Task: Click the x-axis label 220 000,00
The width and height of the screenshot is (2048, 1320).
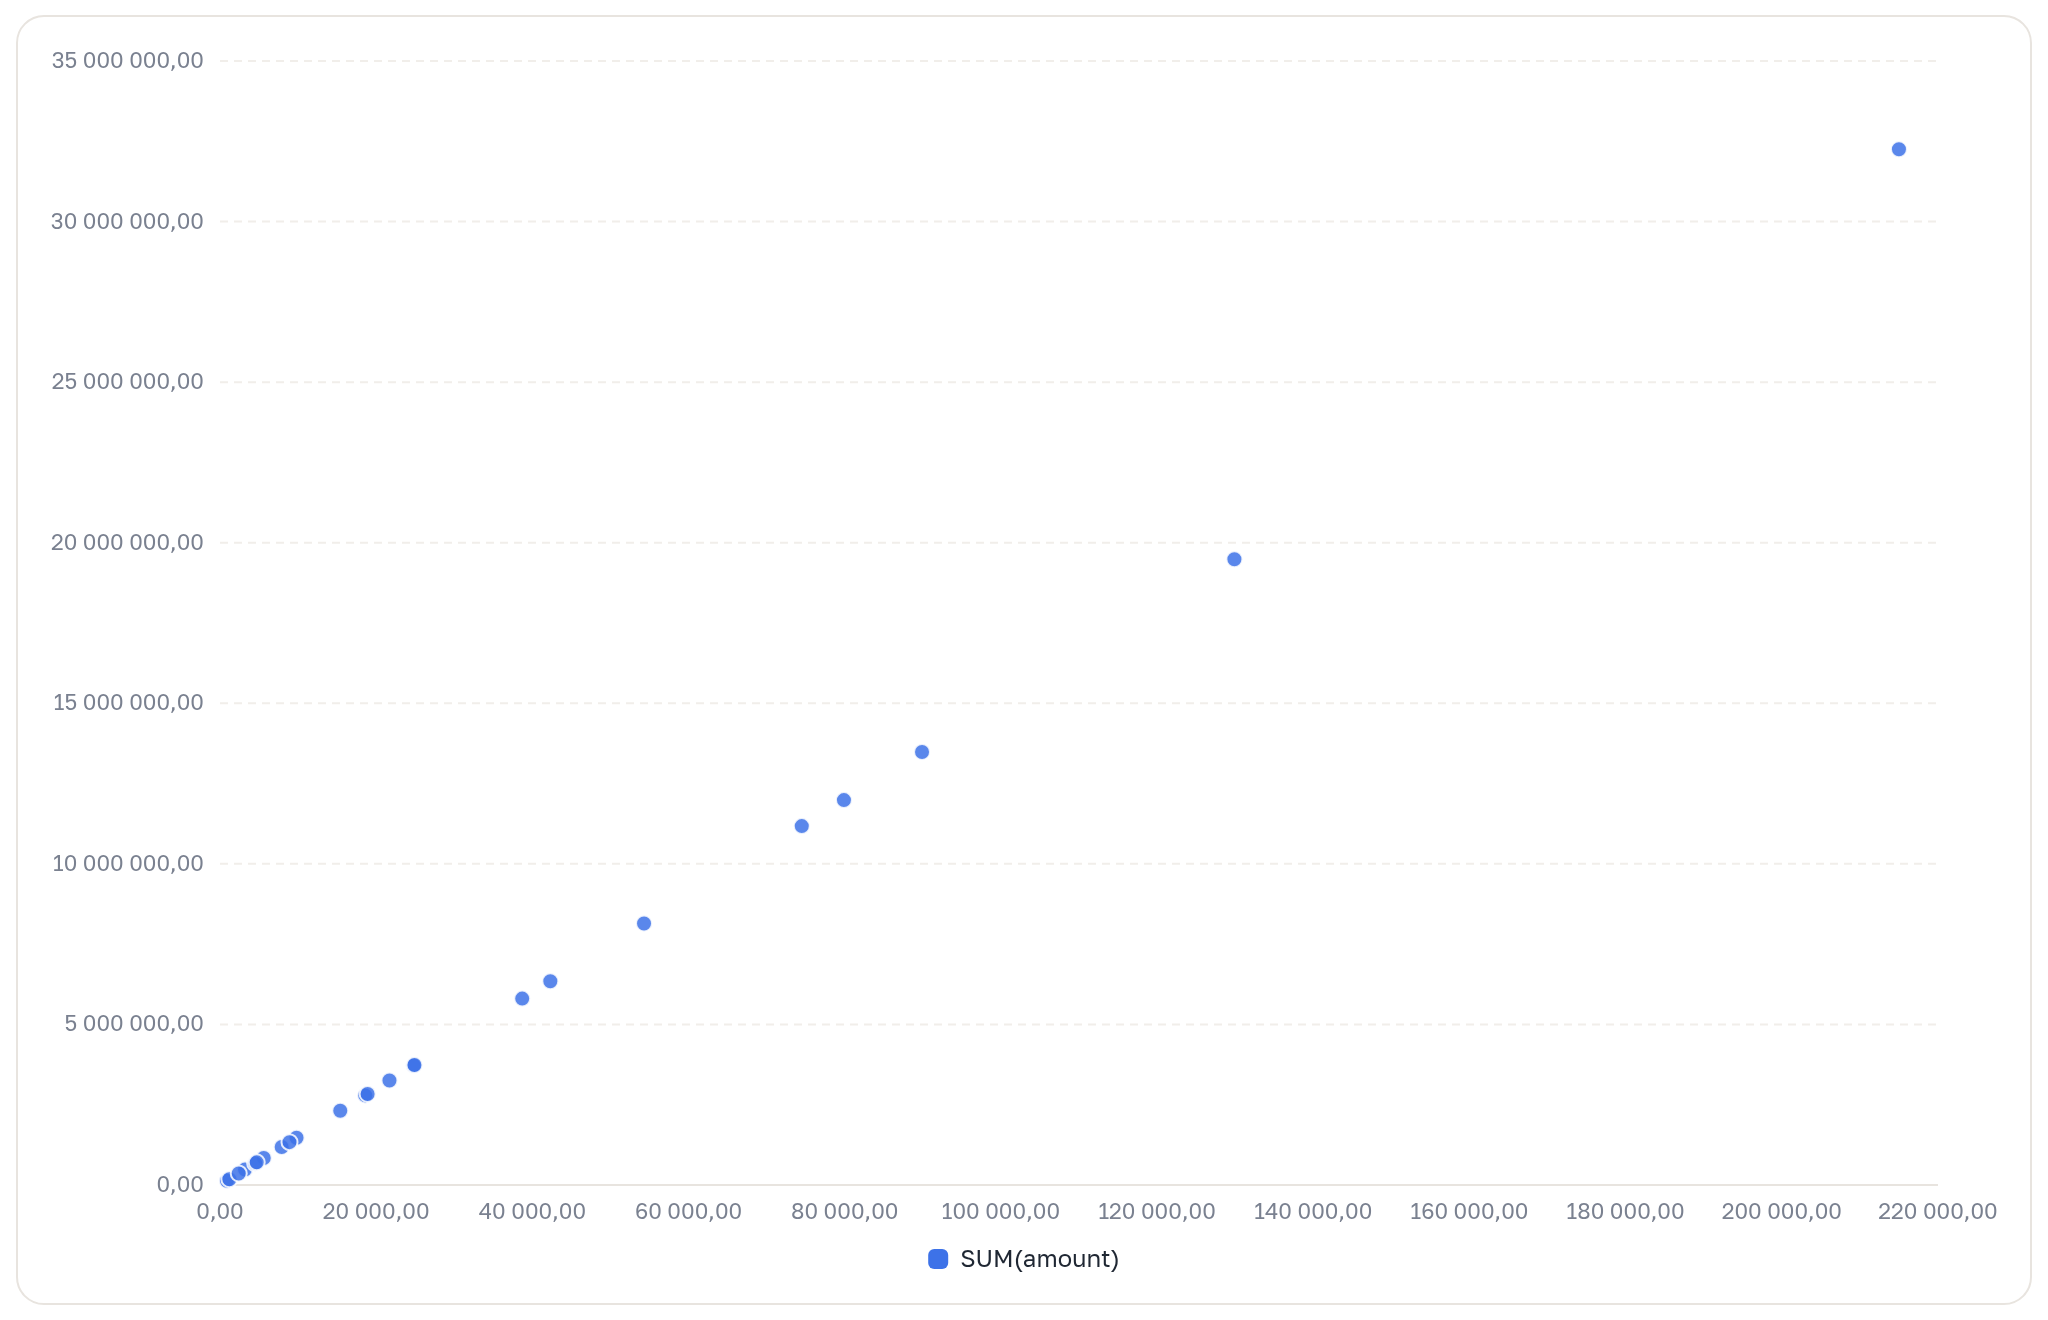Action: [1937, 1211]
